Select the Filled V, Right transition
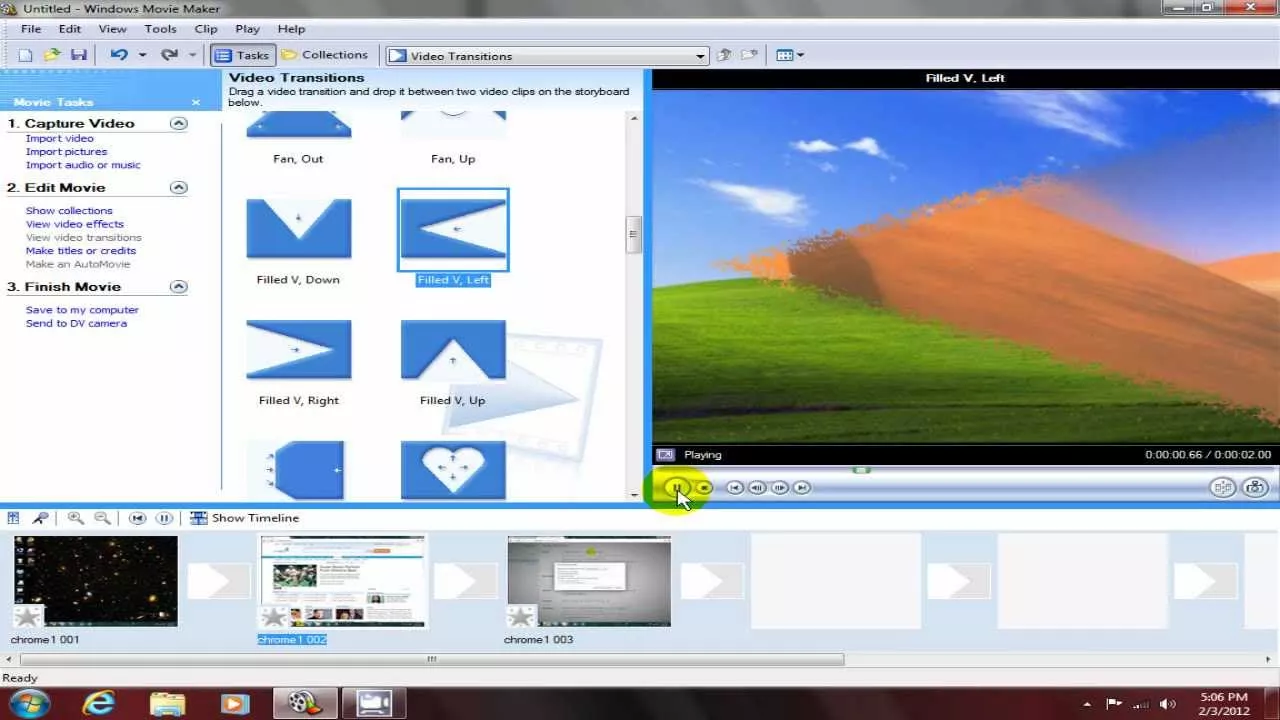1280x720 pixels. 298,350
